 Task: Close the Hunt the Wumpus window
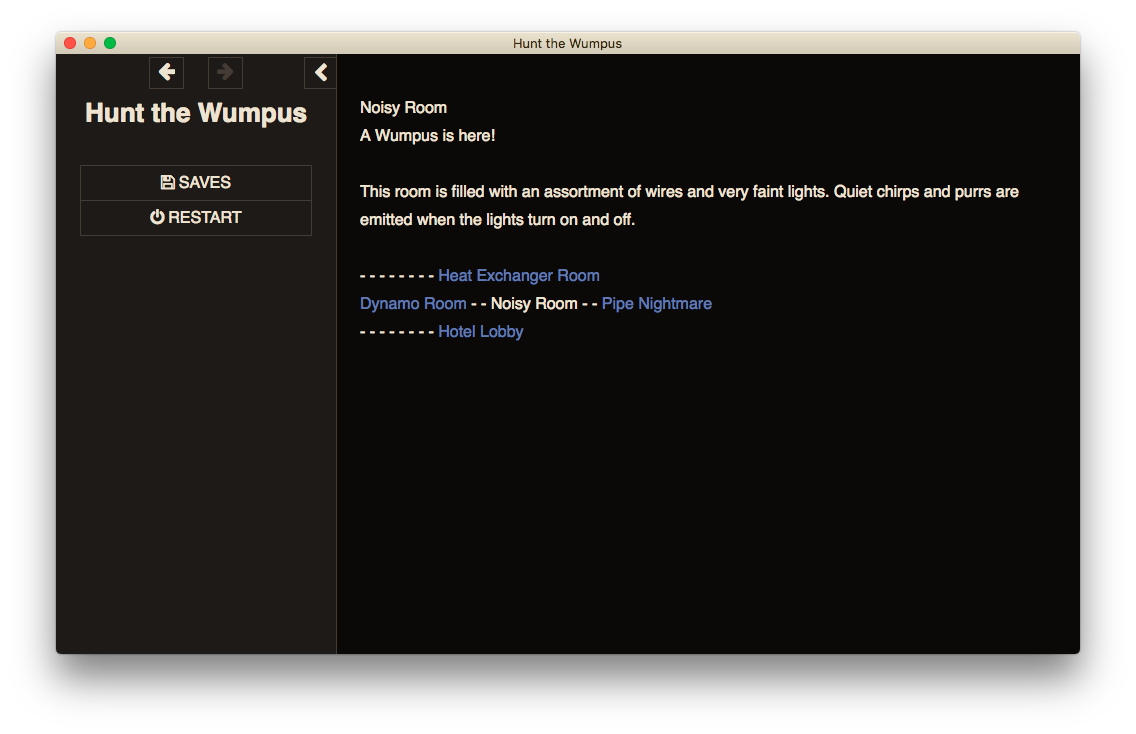point(70,43)
